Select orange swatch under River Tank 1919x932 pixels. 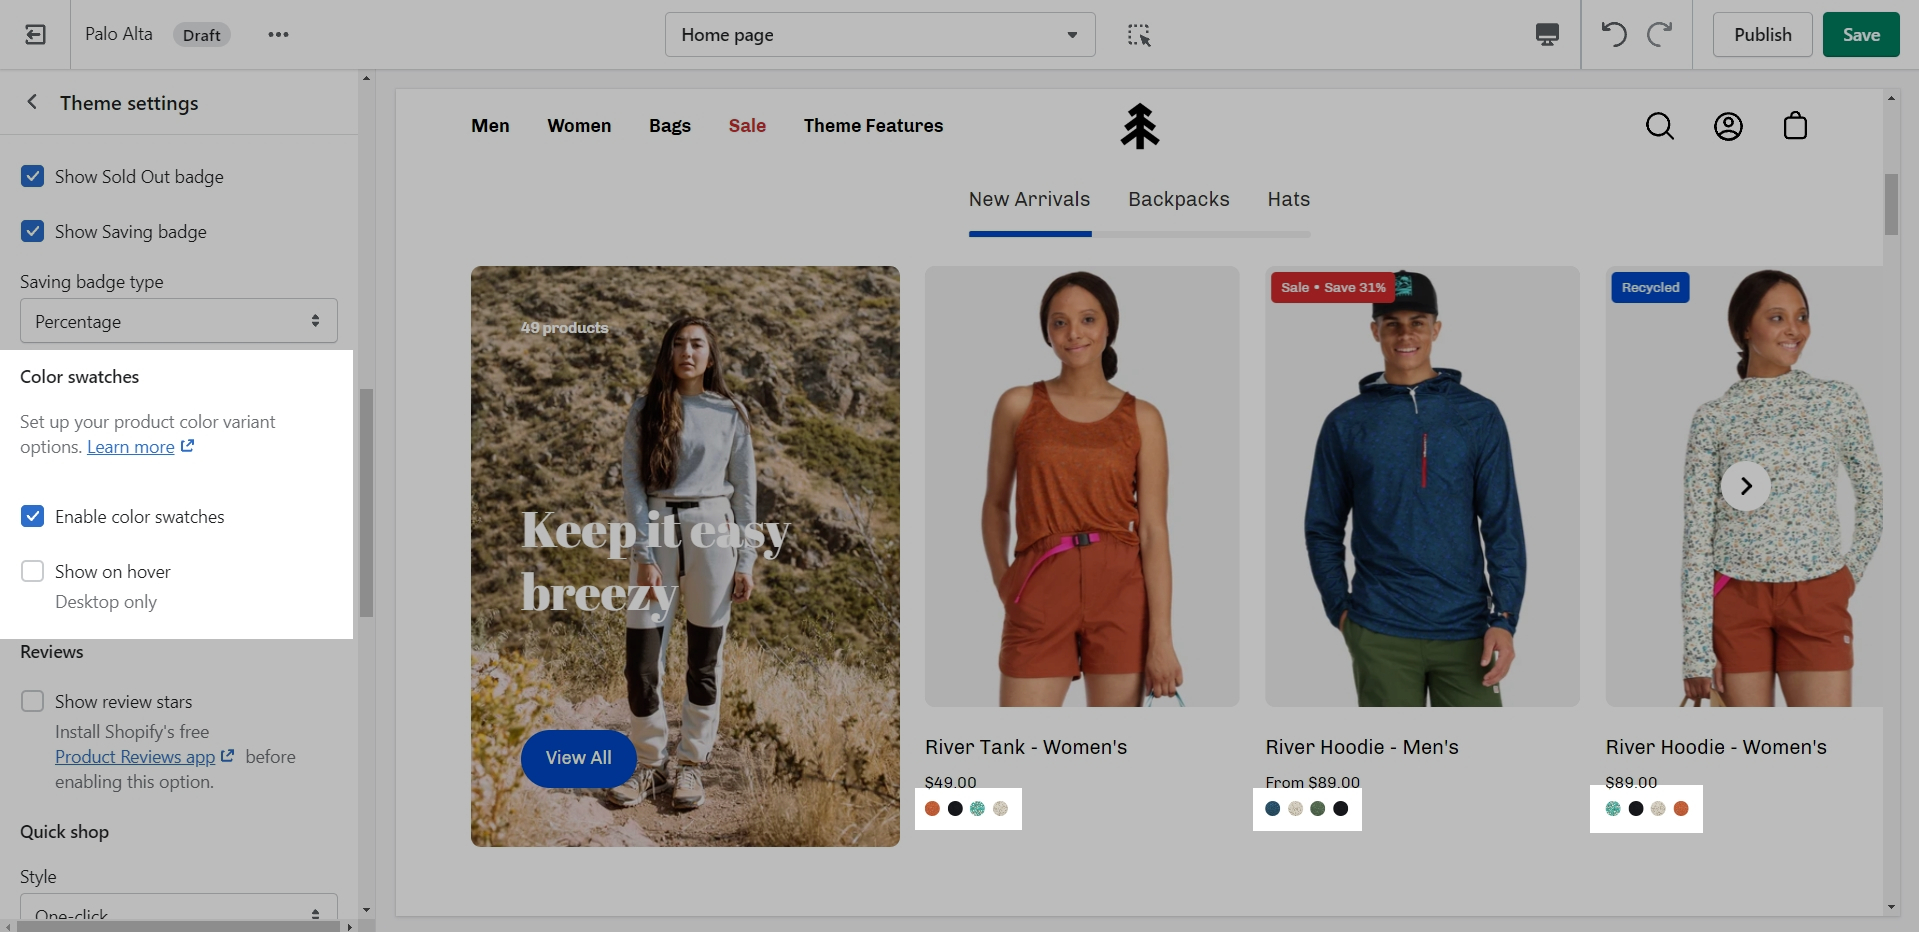pyautogui.click(x=932, y=809)
